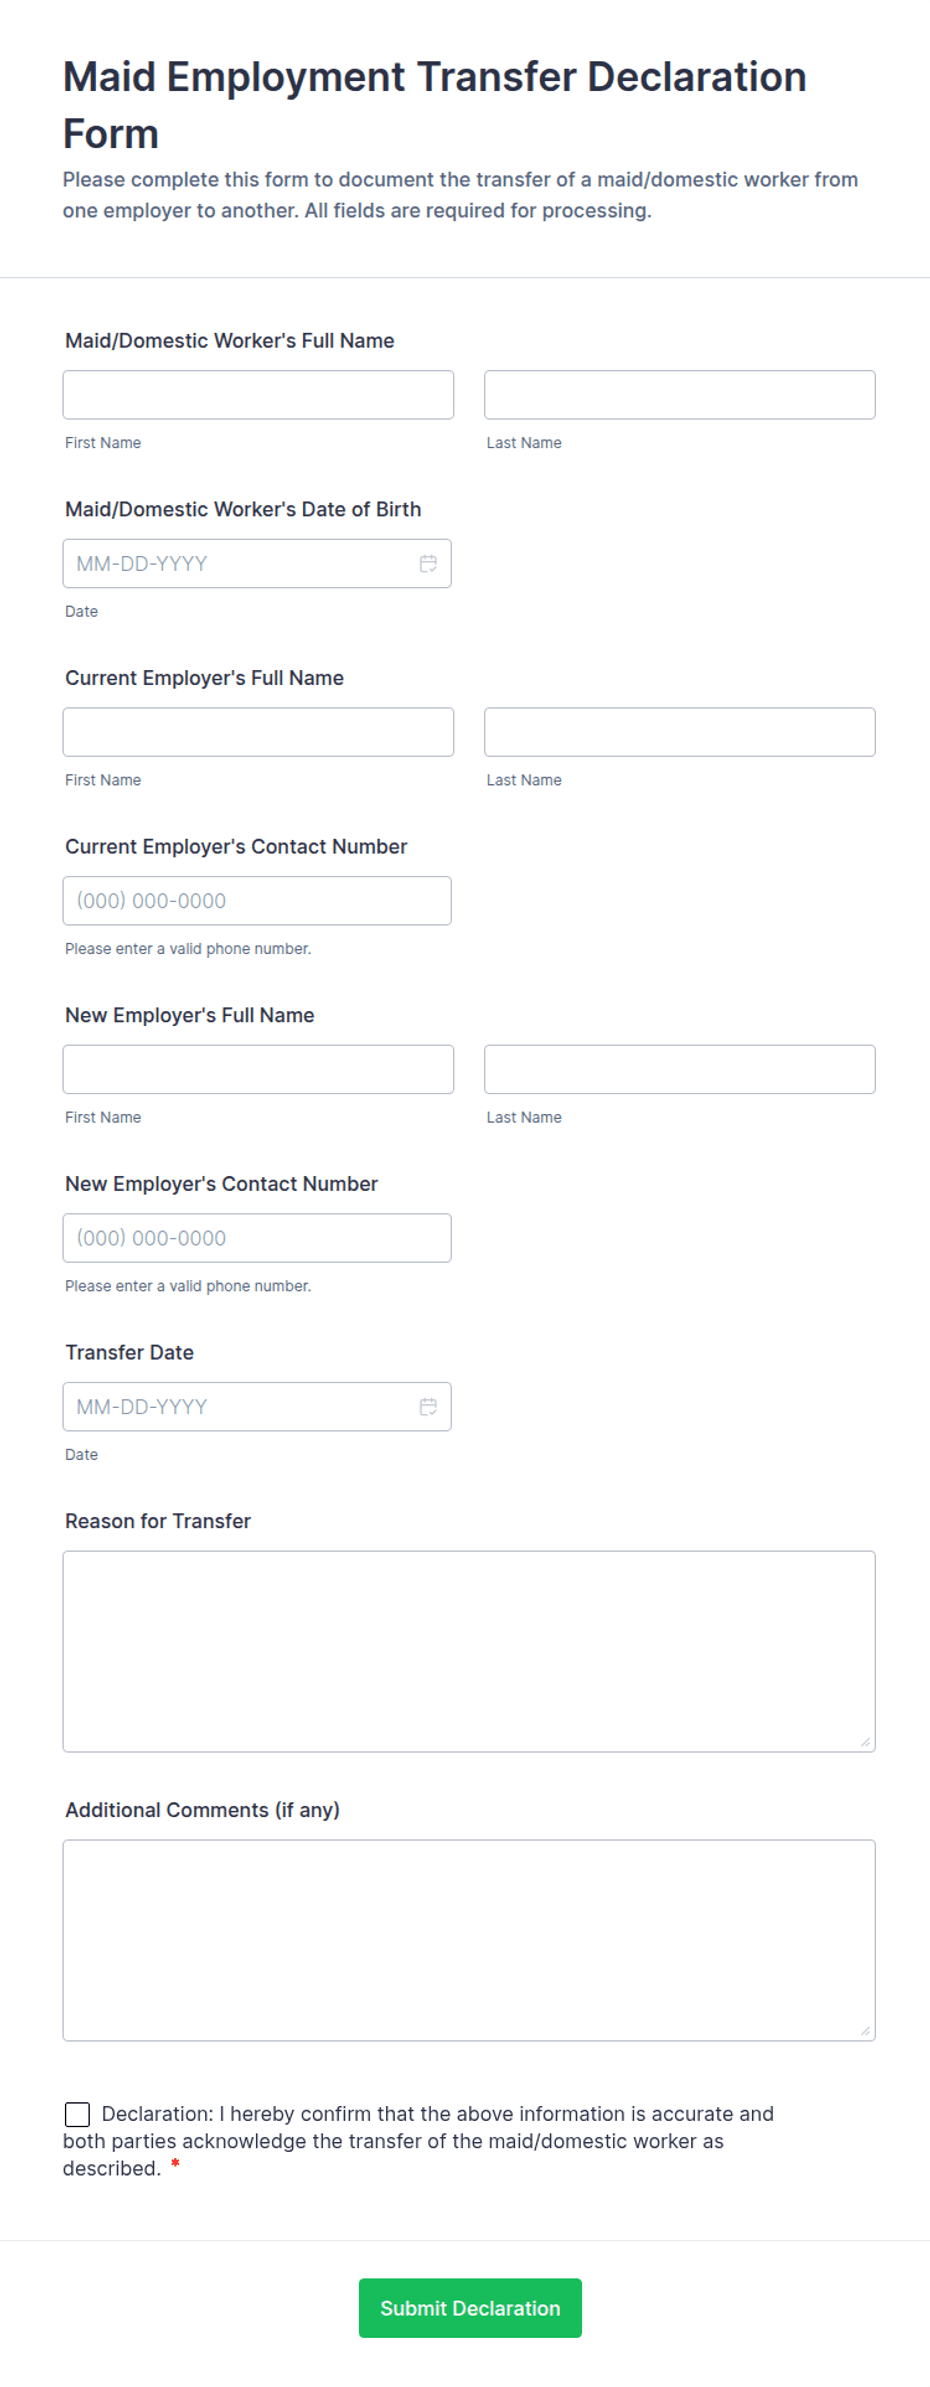Open calendar picker for Date of Birth
This screenshot has height=2387, width=930.
pyautogui.click(x=428, y=564)
